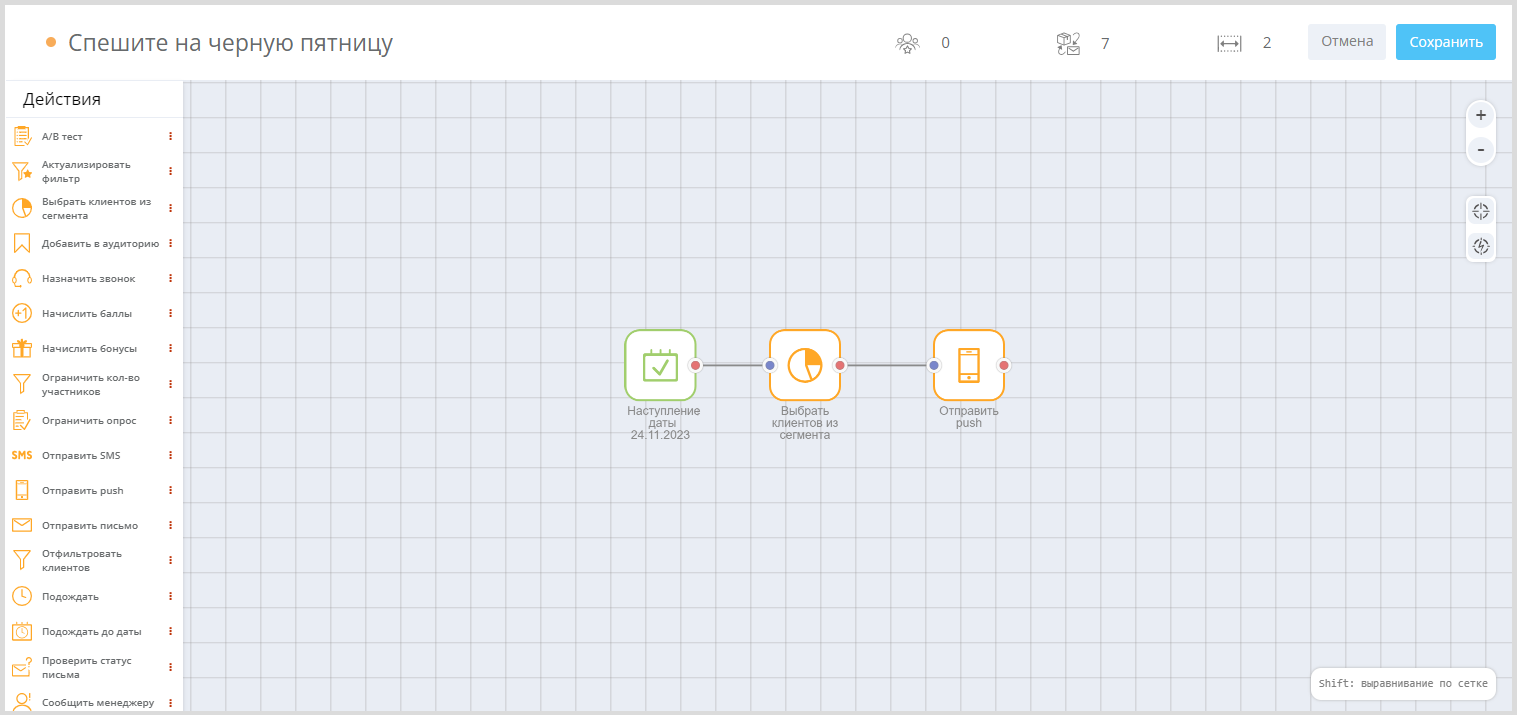1517x715 pixels.
Task: Open options dots for Выбрать клиентов из сегмента
Action: point(170,208)
